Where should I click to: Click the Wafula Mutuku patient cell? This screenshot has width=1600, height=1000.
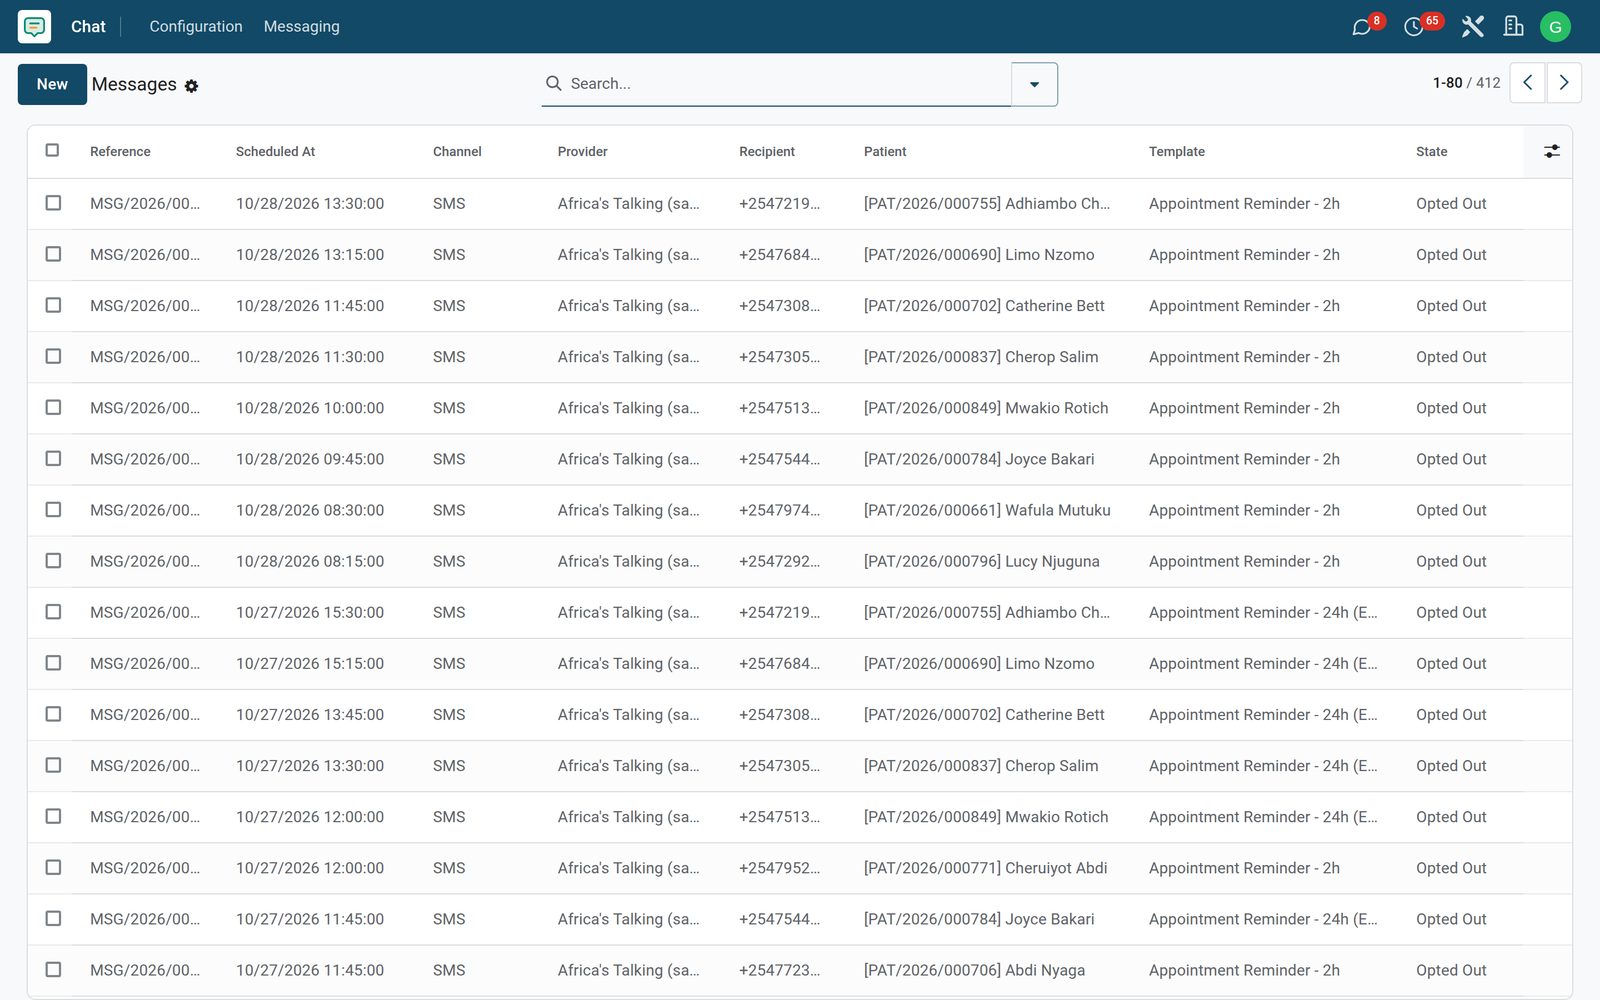(987, 510)
